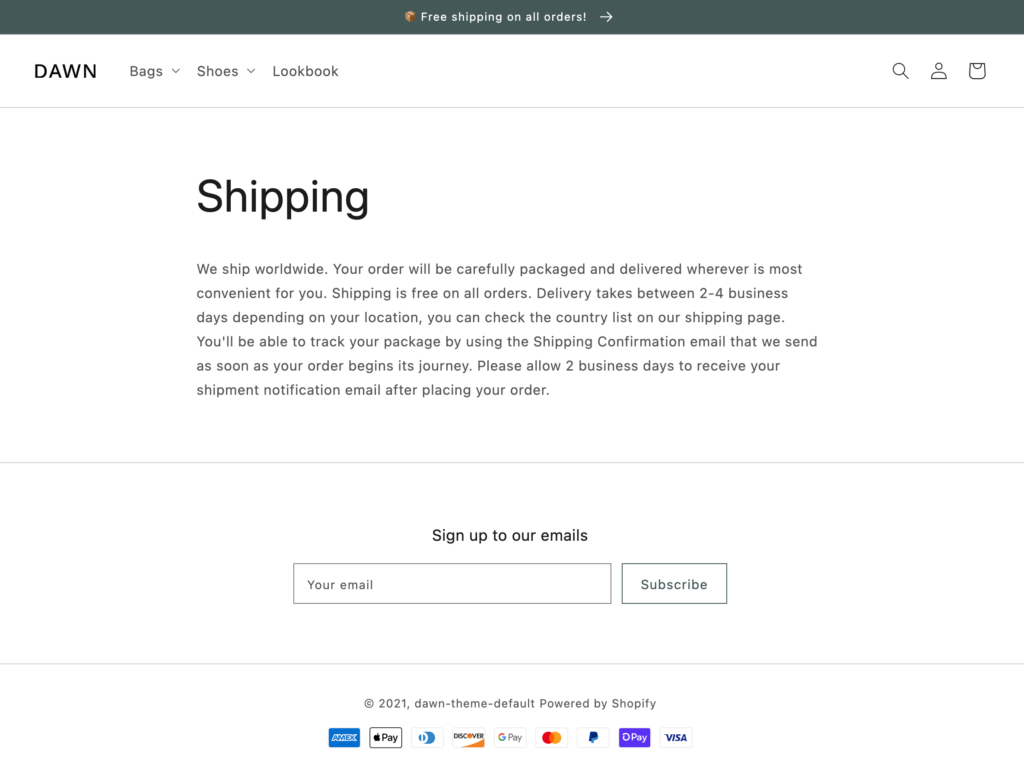Screen dimensions: 1024x774
Task: Open the account login icon
Action: tap(938, 71)
